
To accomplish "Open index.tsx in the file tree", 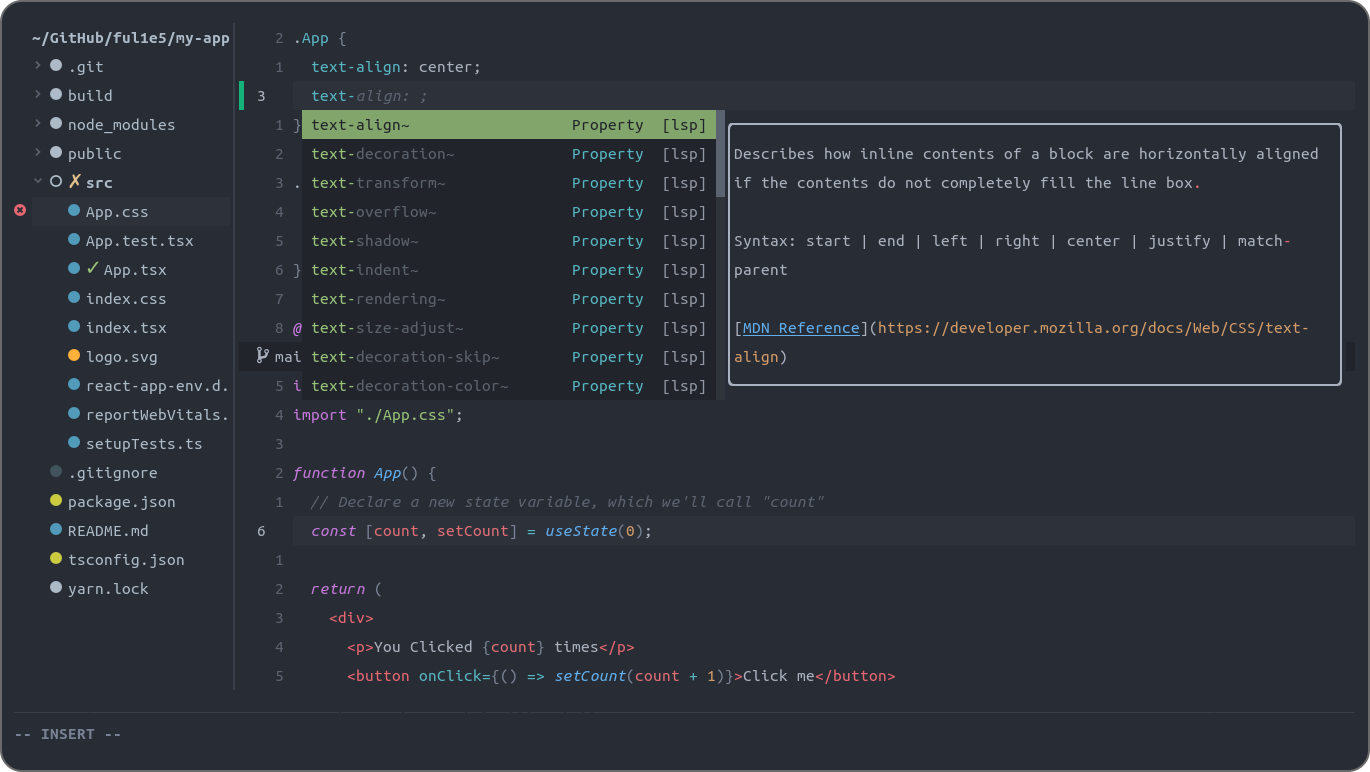I will (x=126, y=328).
